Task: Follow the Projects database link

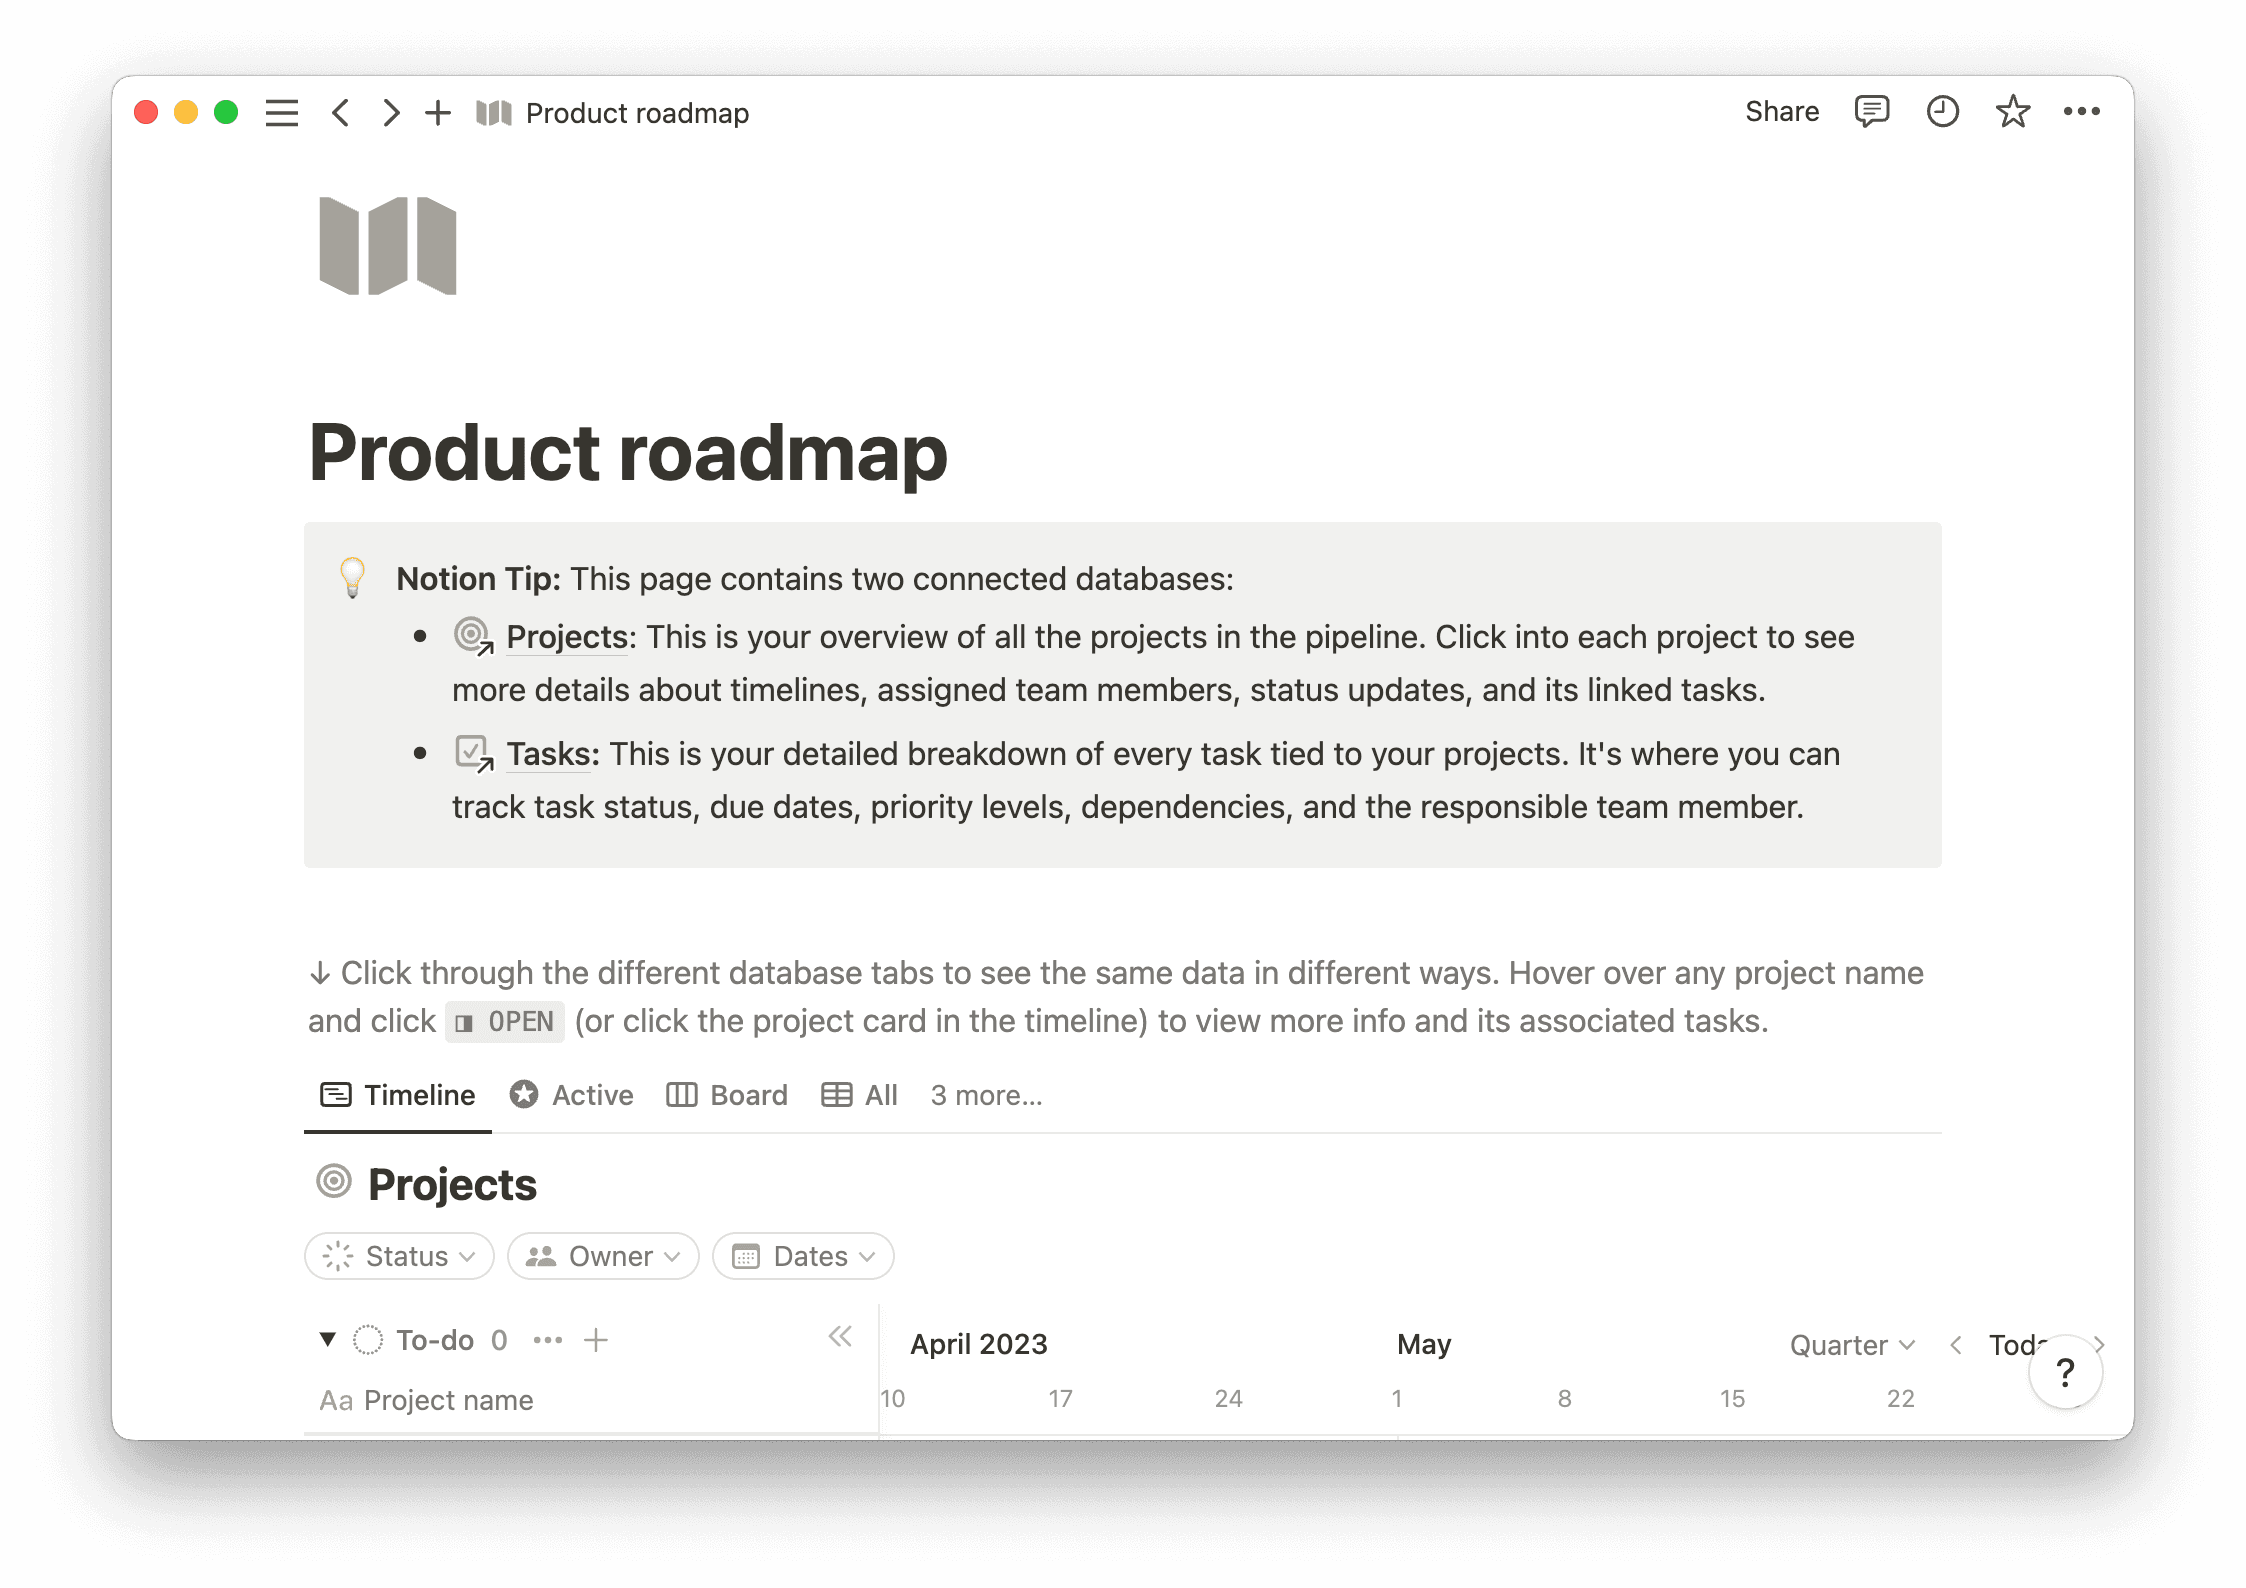Action: [566, 637]
